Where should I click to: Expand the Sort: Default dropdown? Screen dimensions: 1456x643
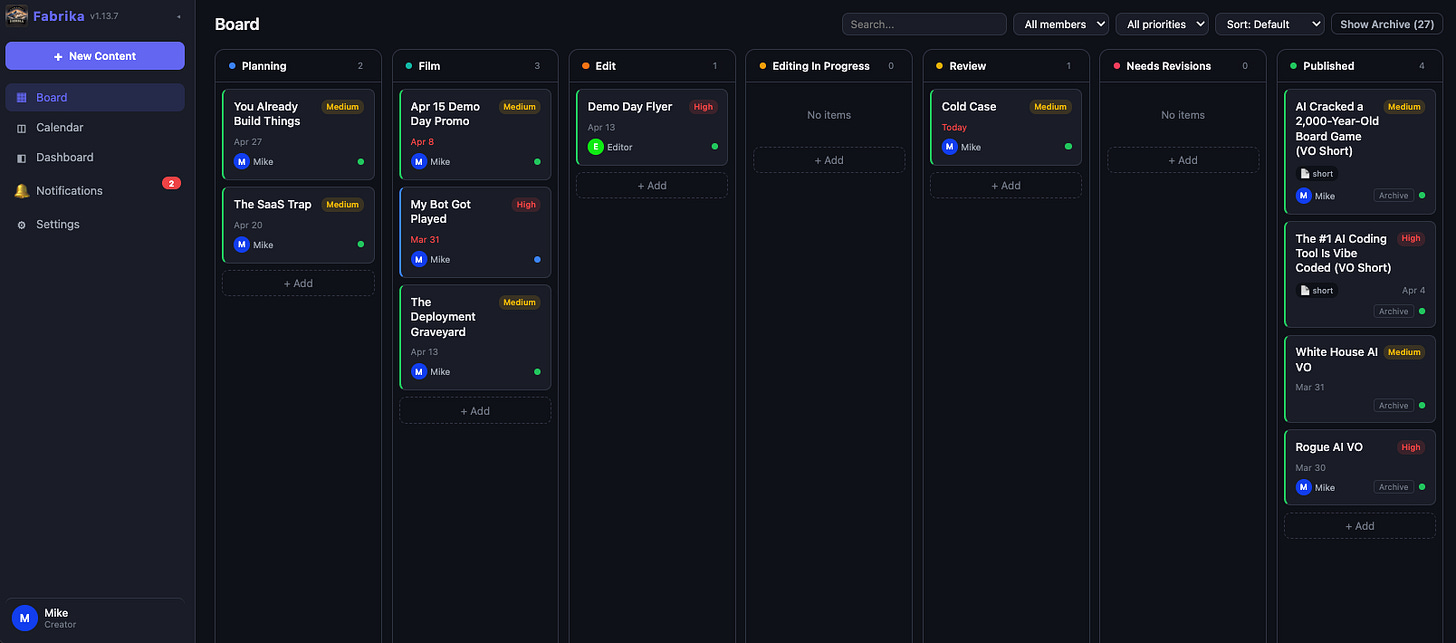(1269, 24)
